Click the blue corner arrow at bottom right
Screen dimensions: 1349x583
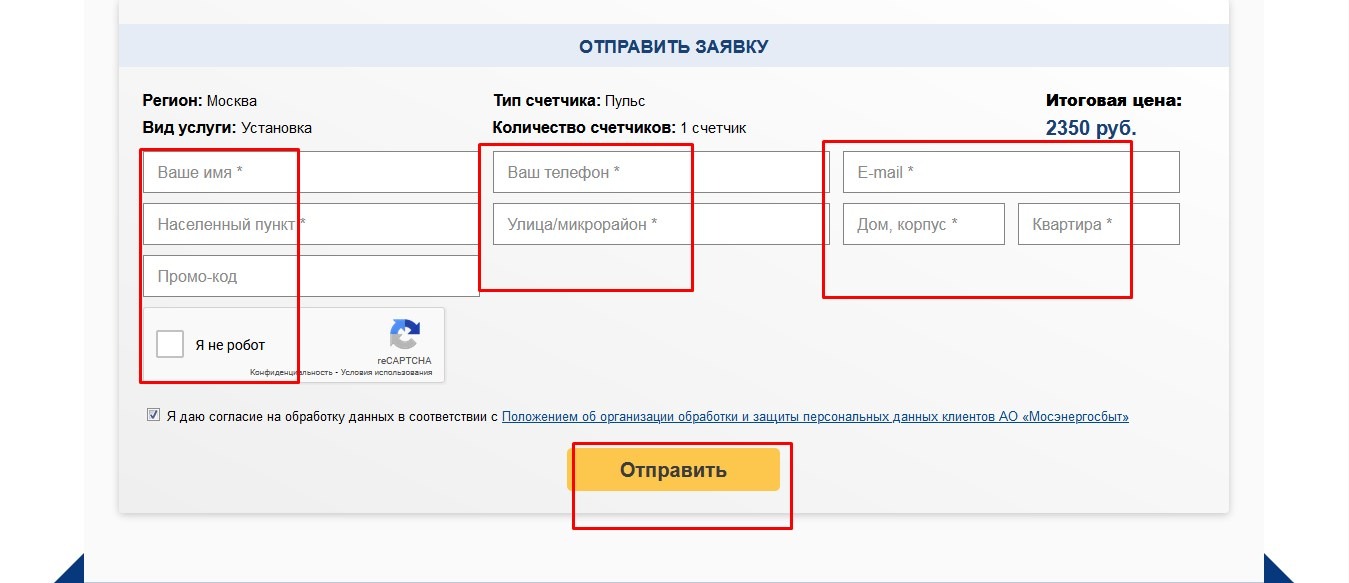coord(1279,569)
